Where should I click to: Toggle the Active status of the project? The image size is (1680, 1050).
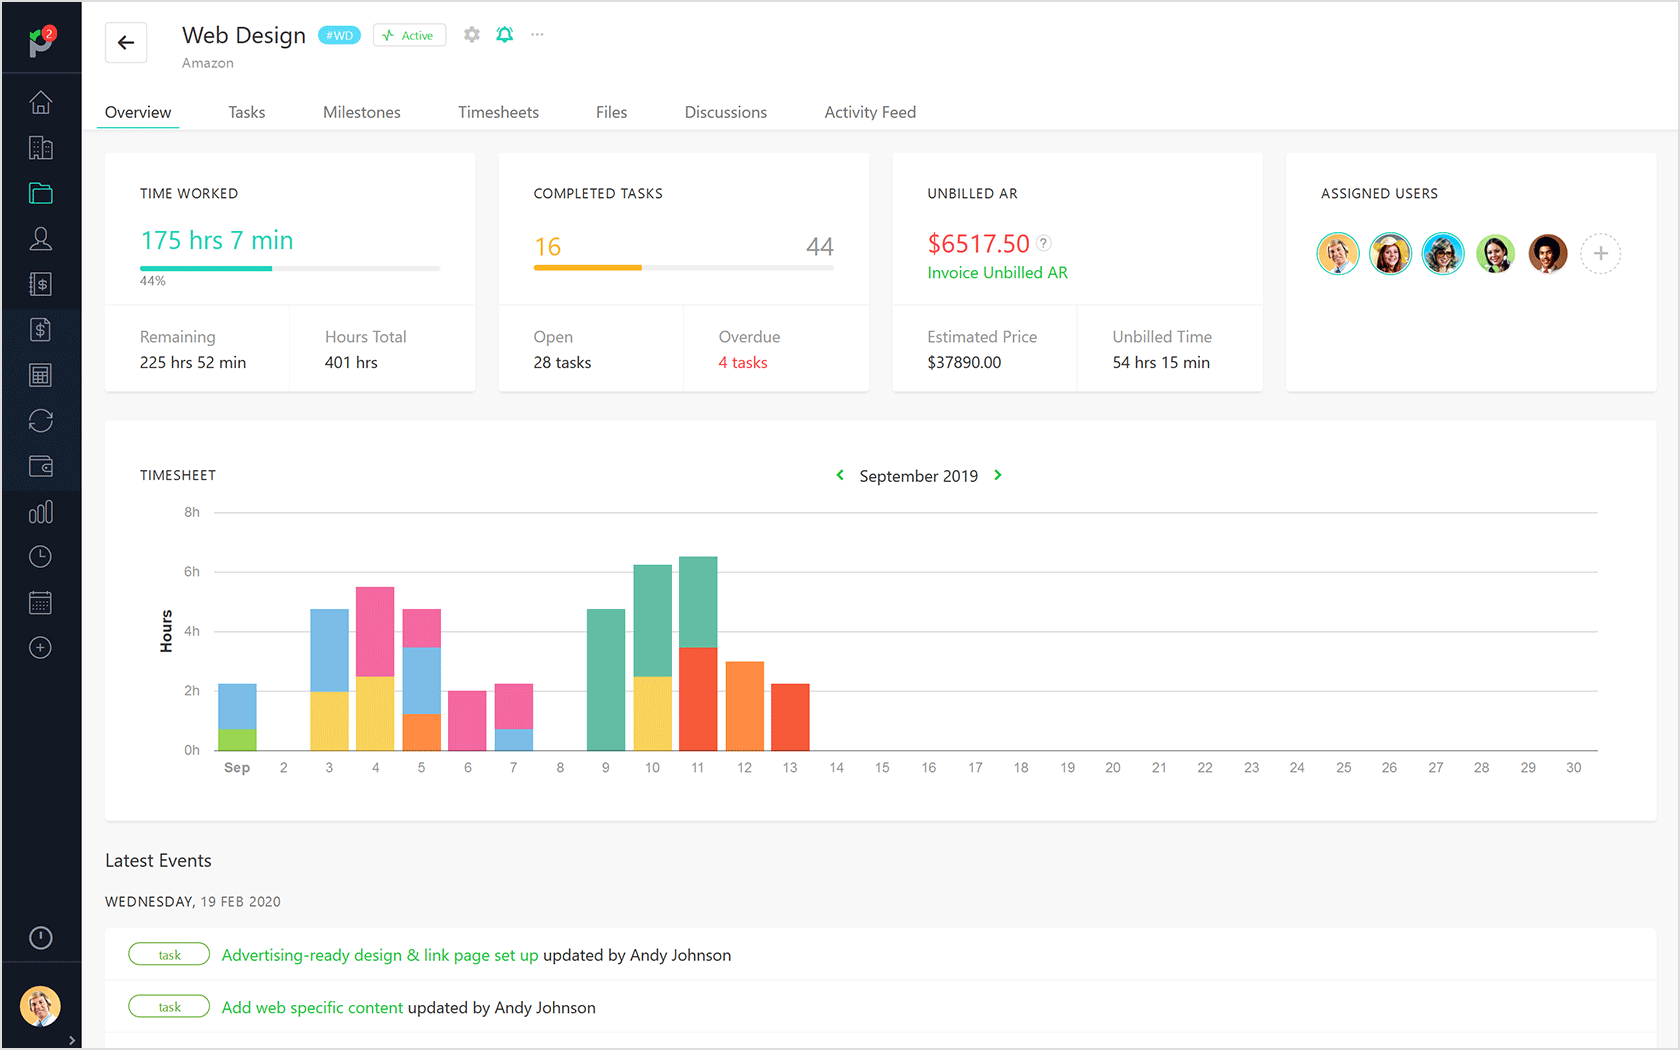(x=409, y=34)
